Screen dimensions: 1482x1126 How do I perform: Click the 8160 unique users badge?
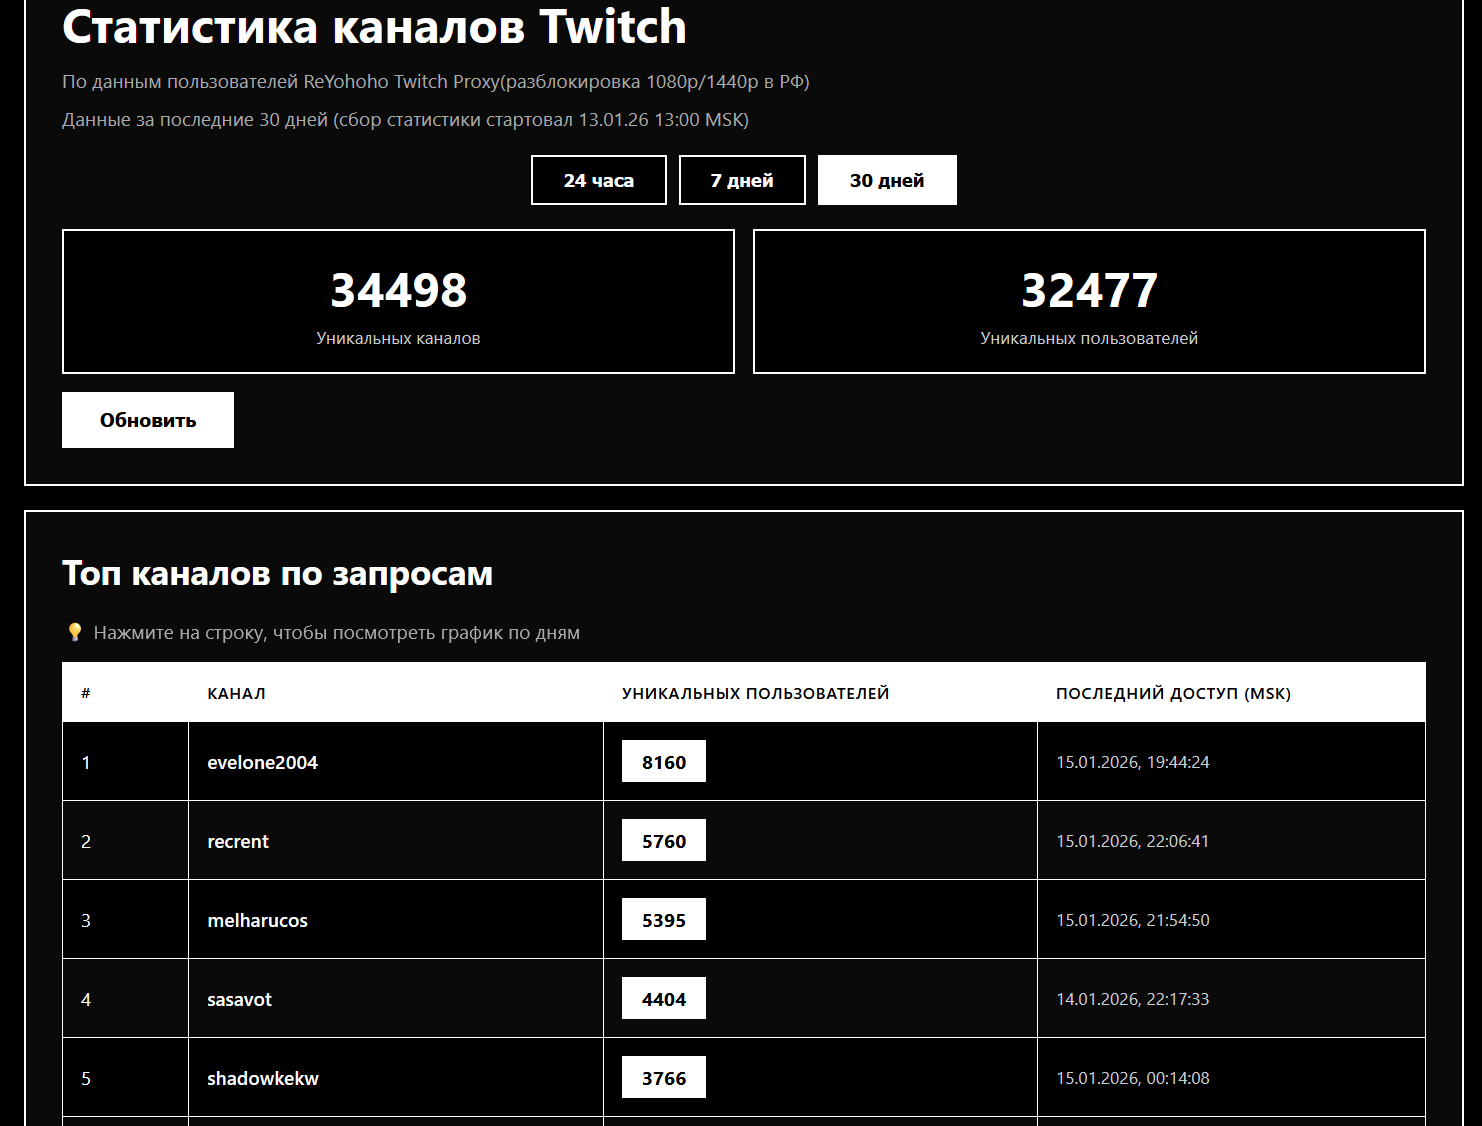[664, 761]
